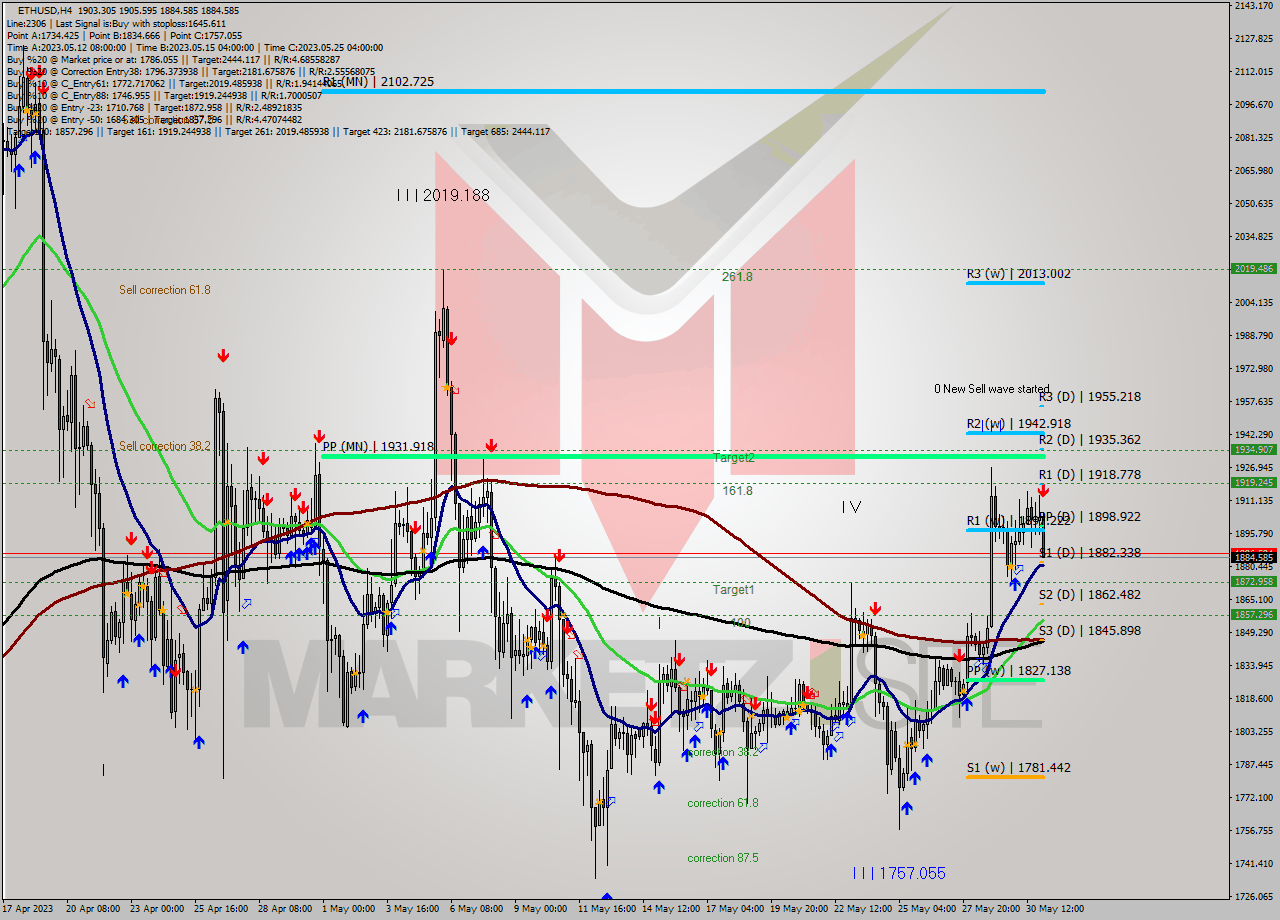Click the S2 (D) | 1862.482 label

click(x=1089, y=595)
